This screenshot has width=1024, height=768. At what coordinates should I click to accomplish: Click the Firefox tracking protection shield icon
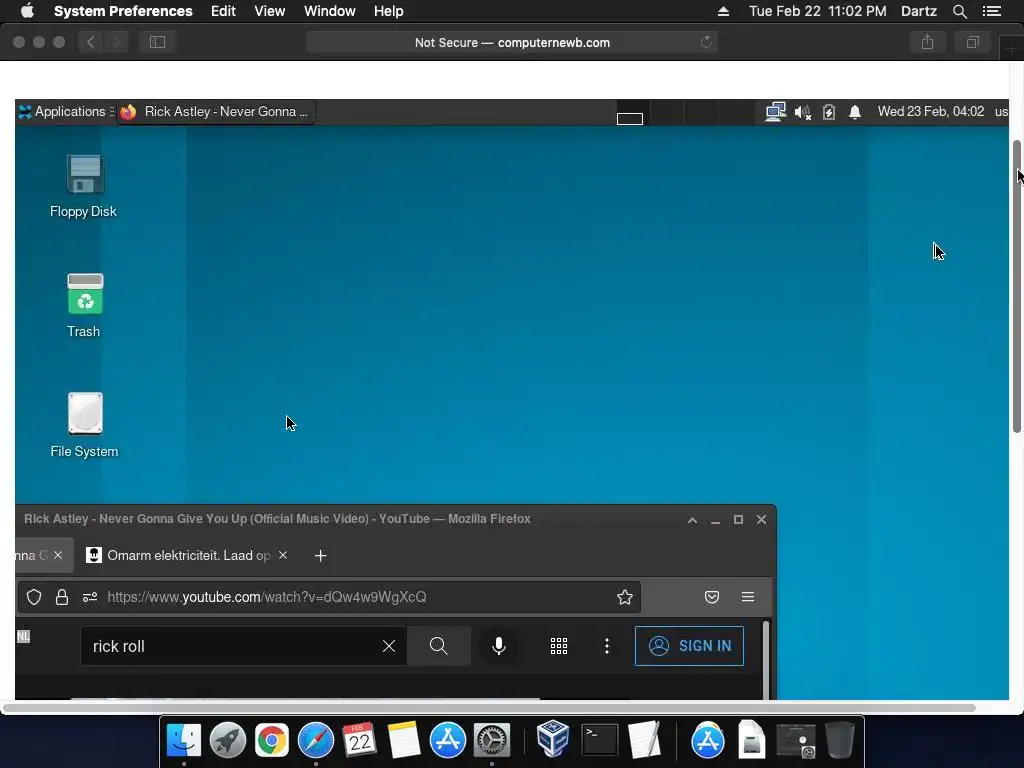(x=34, y=597)
